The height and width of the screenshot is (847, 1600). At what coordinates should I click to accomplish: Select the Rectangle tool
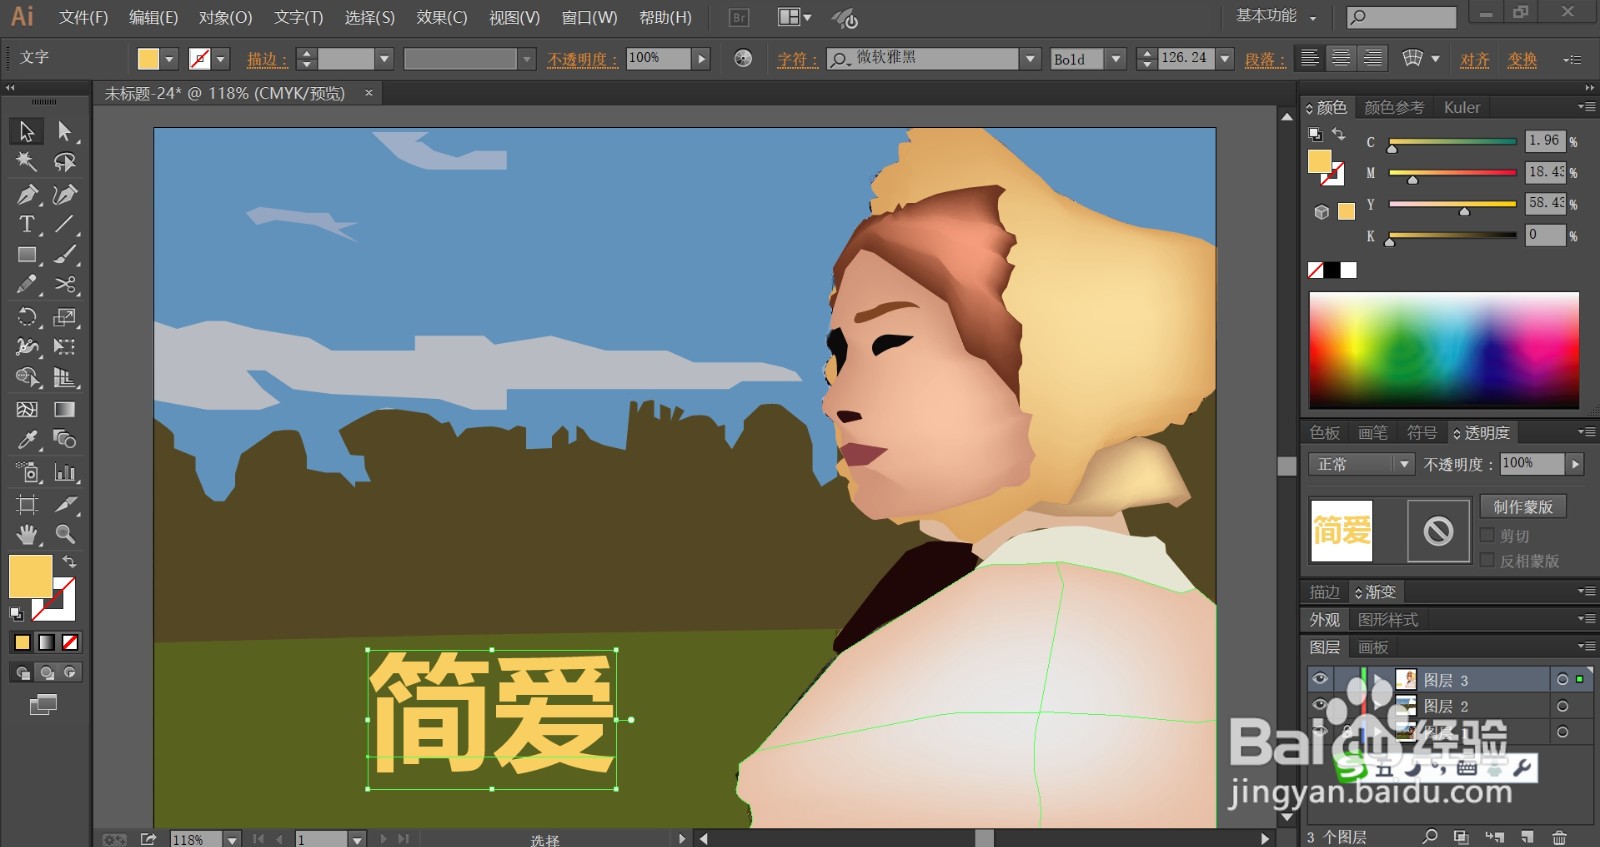point(27,255)
